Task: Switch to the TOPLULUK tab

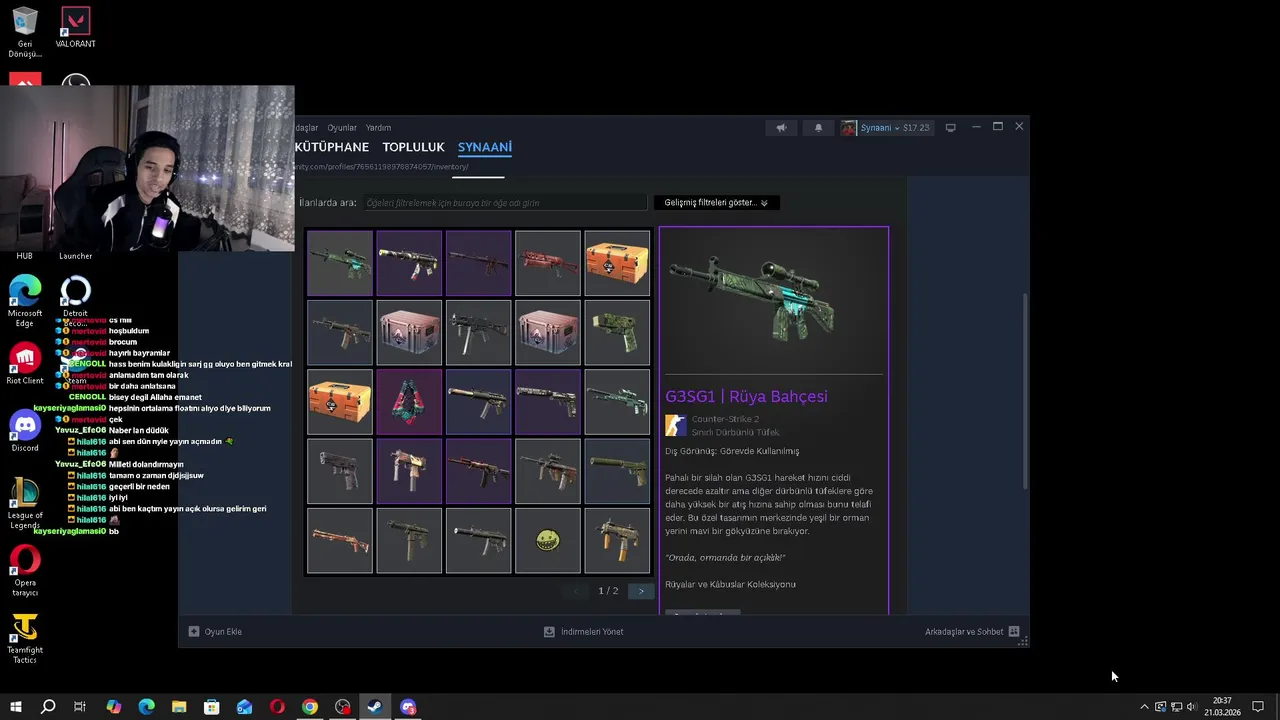Action: (413, 147)
